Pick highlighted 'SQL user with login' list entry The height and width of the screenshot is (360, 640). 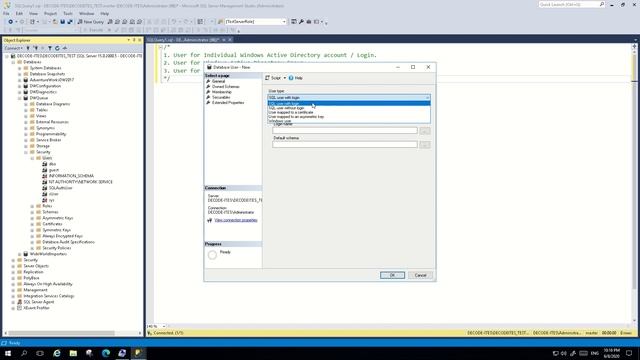pyautogui.click(x=349, y=104)
